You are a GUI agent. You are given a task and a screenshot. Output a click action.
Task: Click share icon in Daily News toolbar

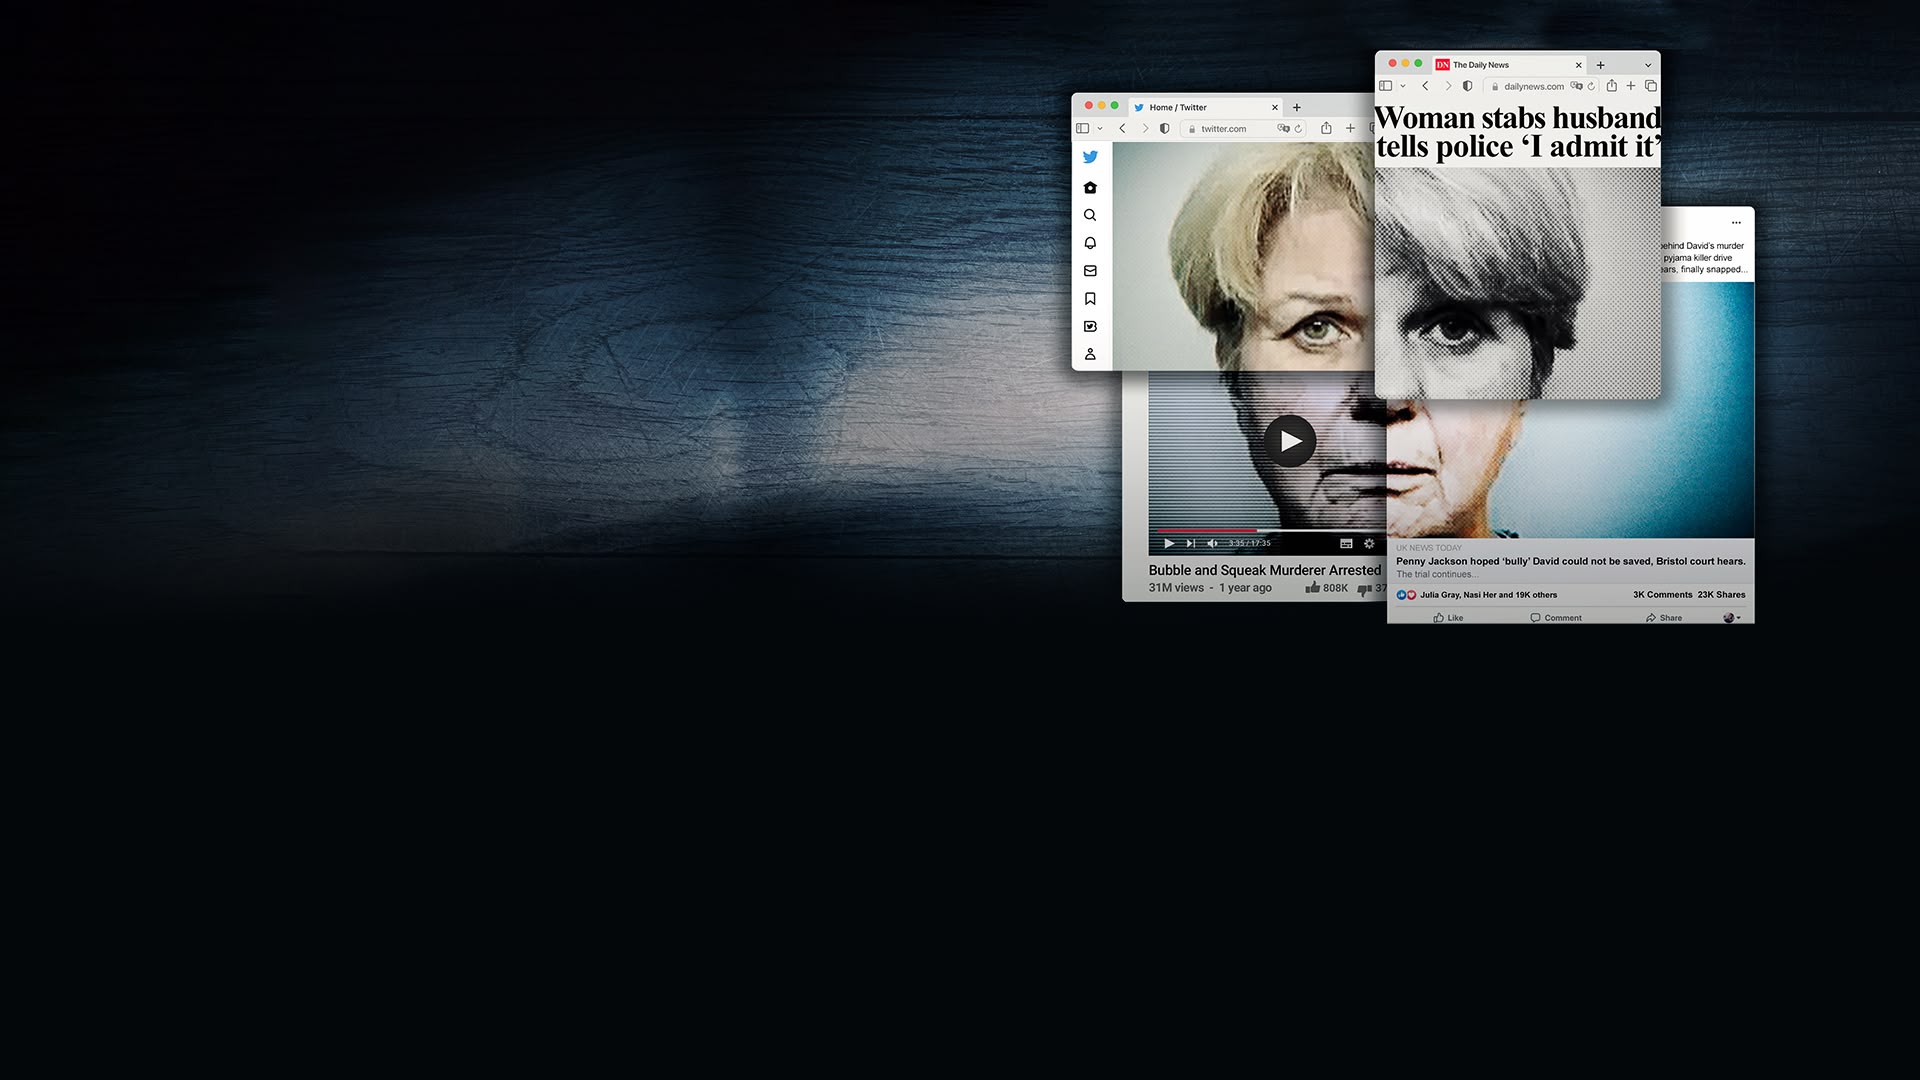pos(1611,86)
